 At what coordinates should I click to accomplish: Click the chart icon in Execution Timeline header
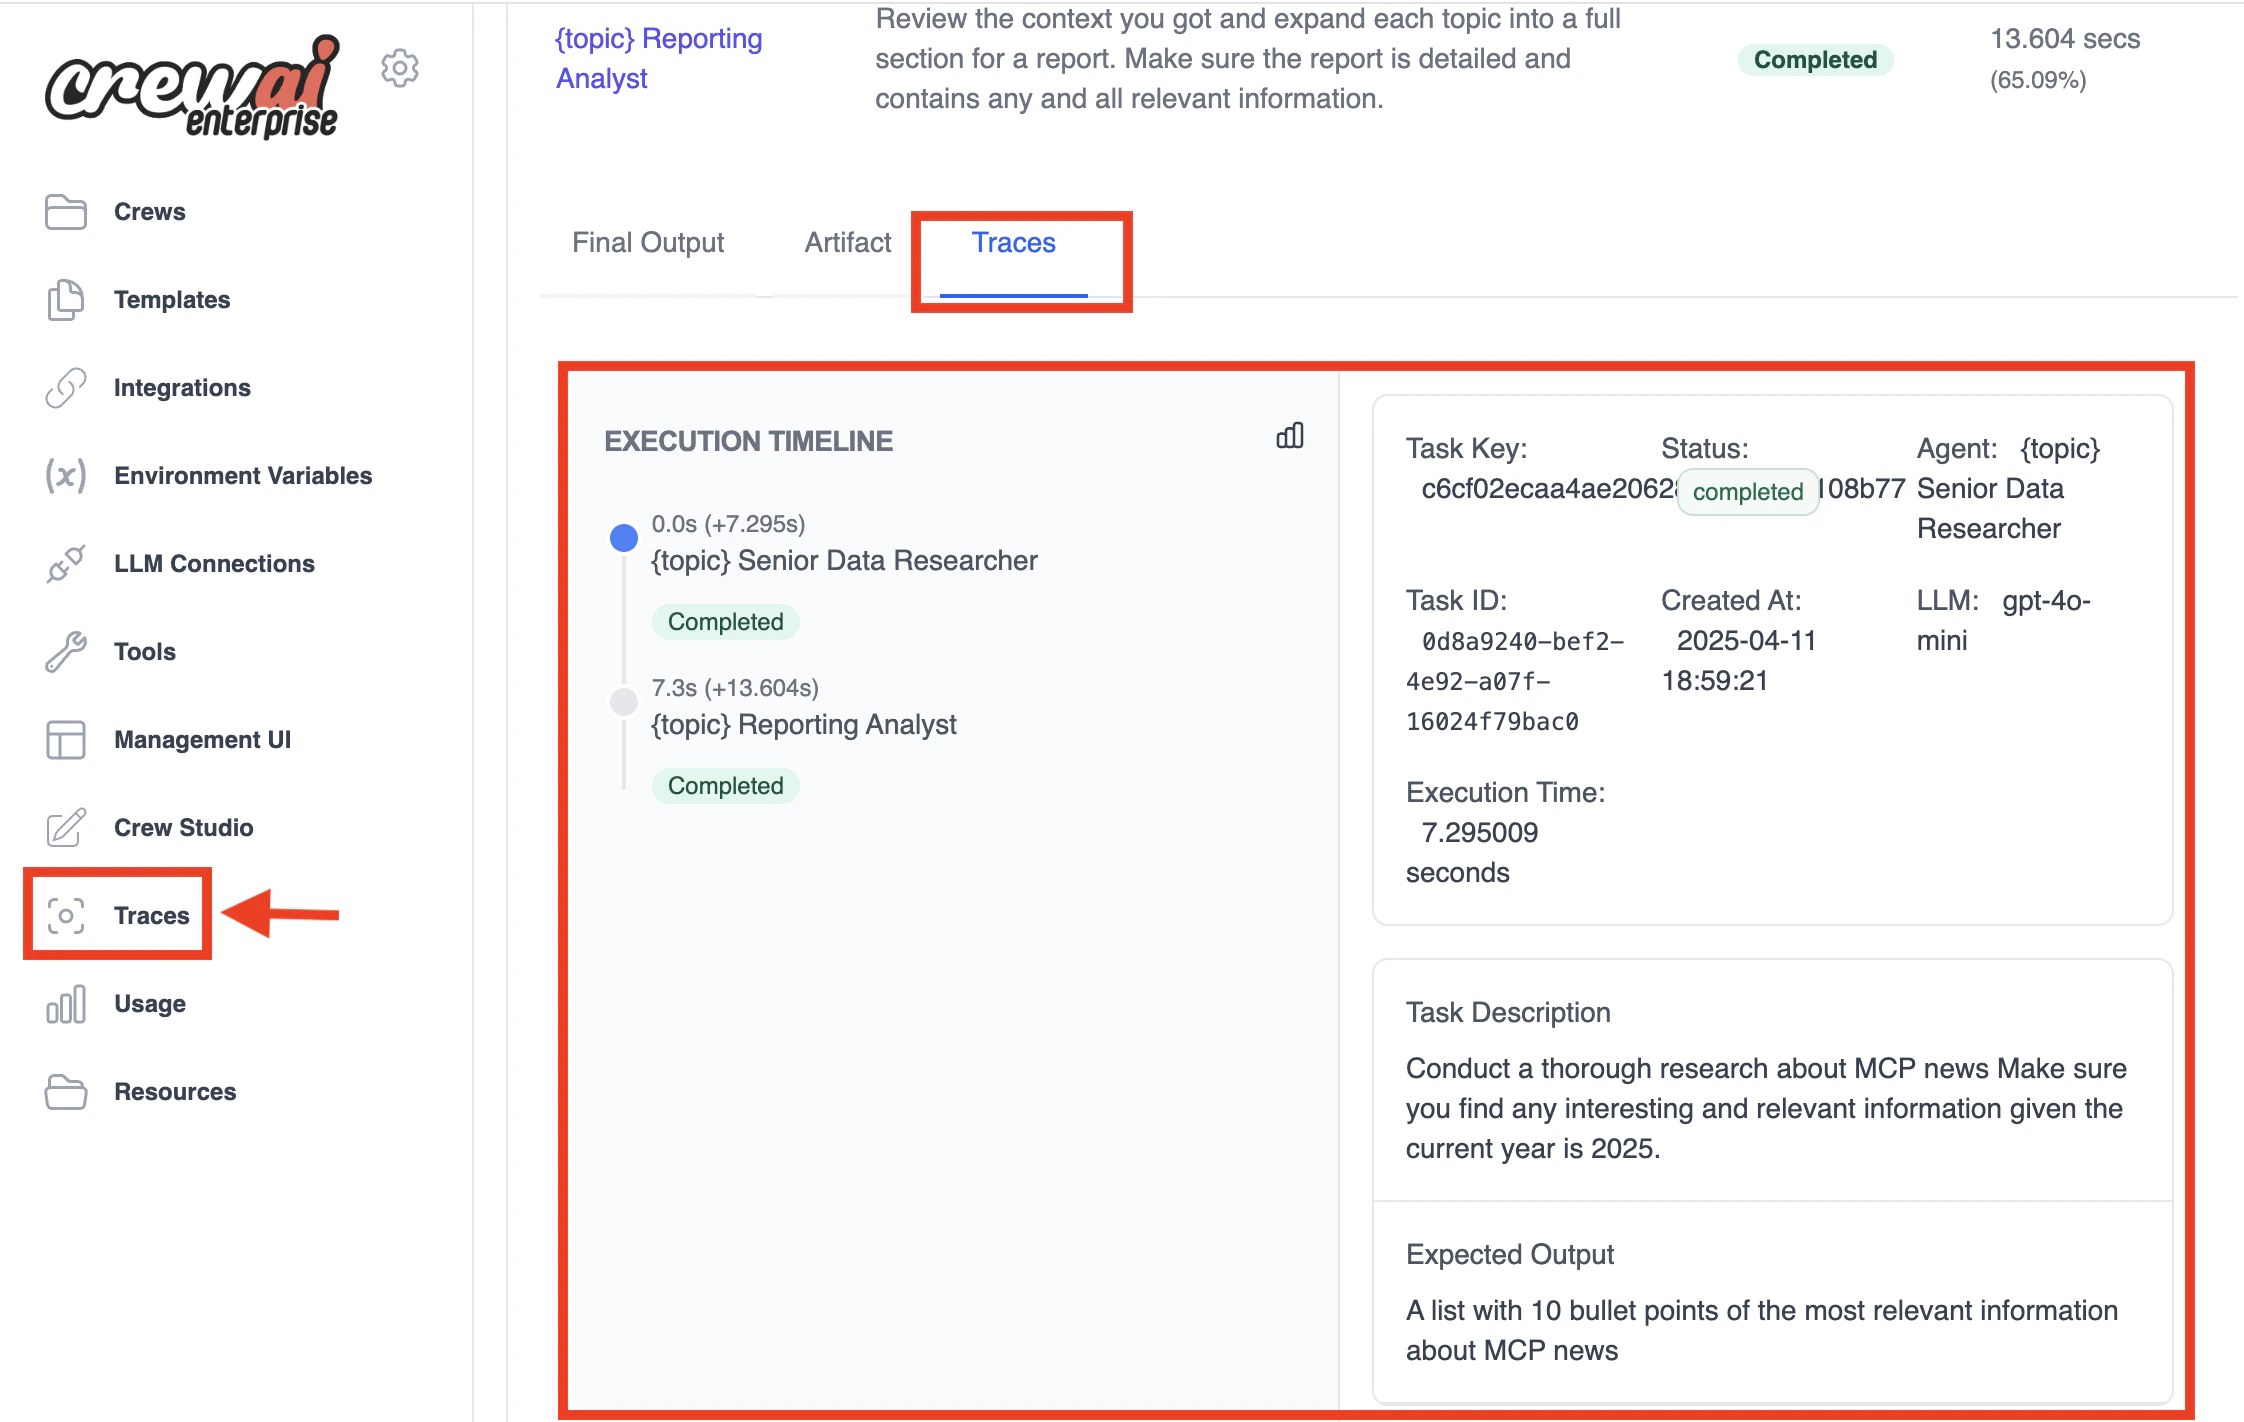click(x=1289, y=437)
